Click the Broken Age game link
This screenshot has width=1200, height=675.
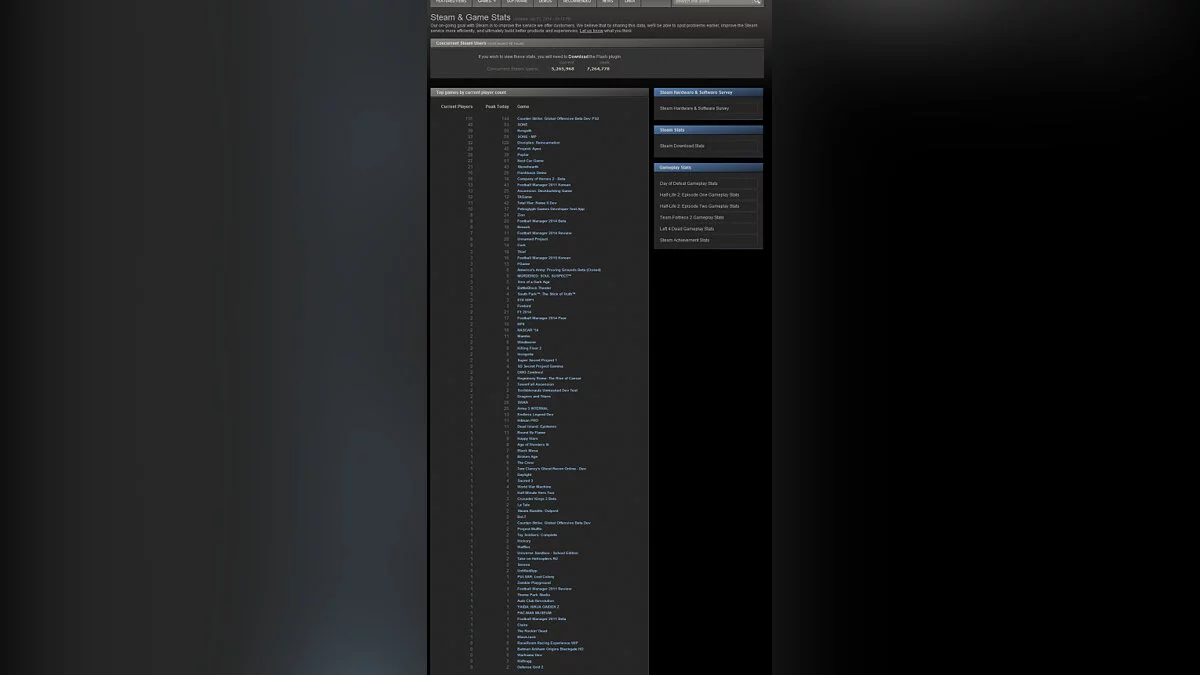tap(527, 456)
